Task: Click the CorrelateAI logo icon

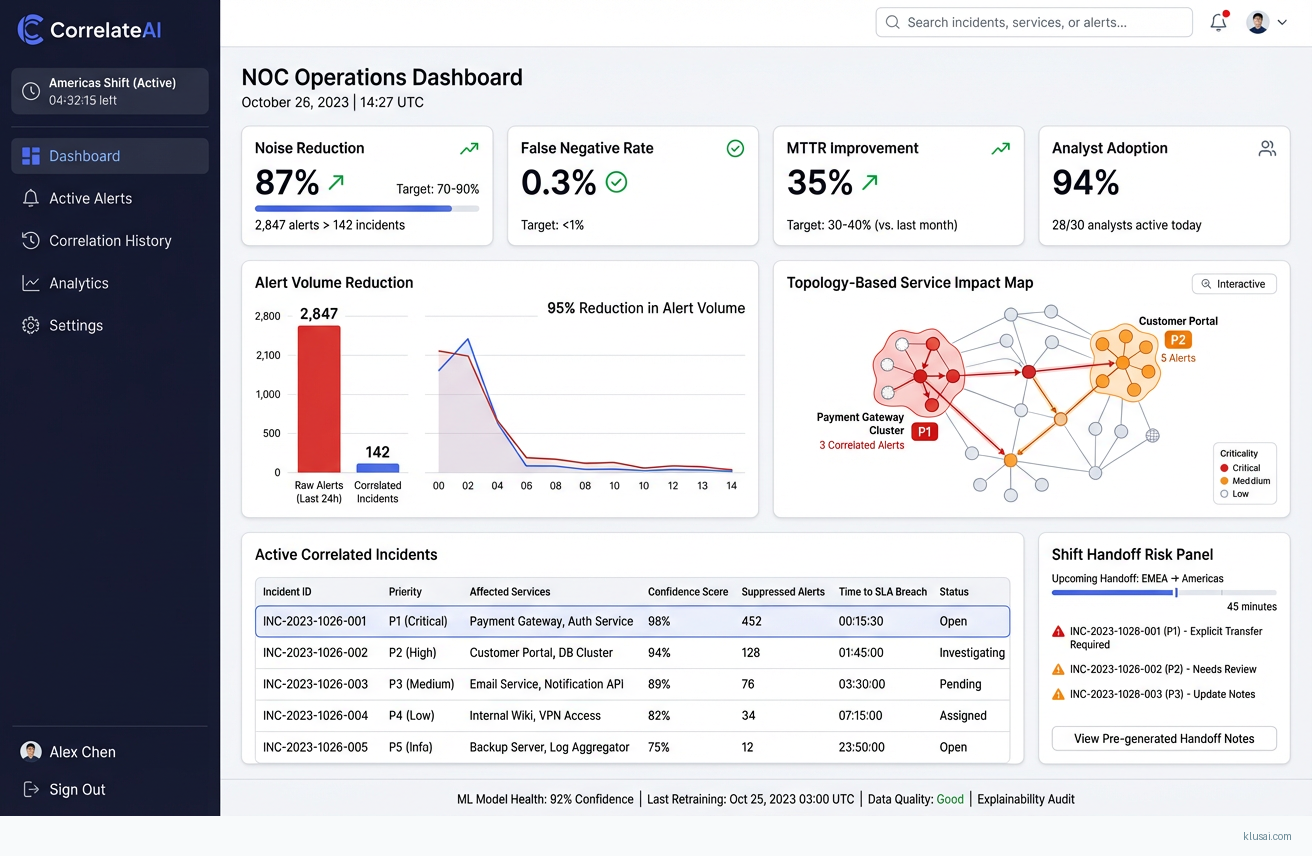Action: coord(31,30)
